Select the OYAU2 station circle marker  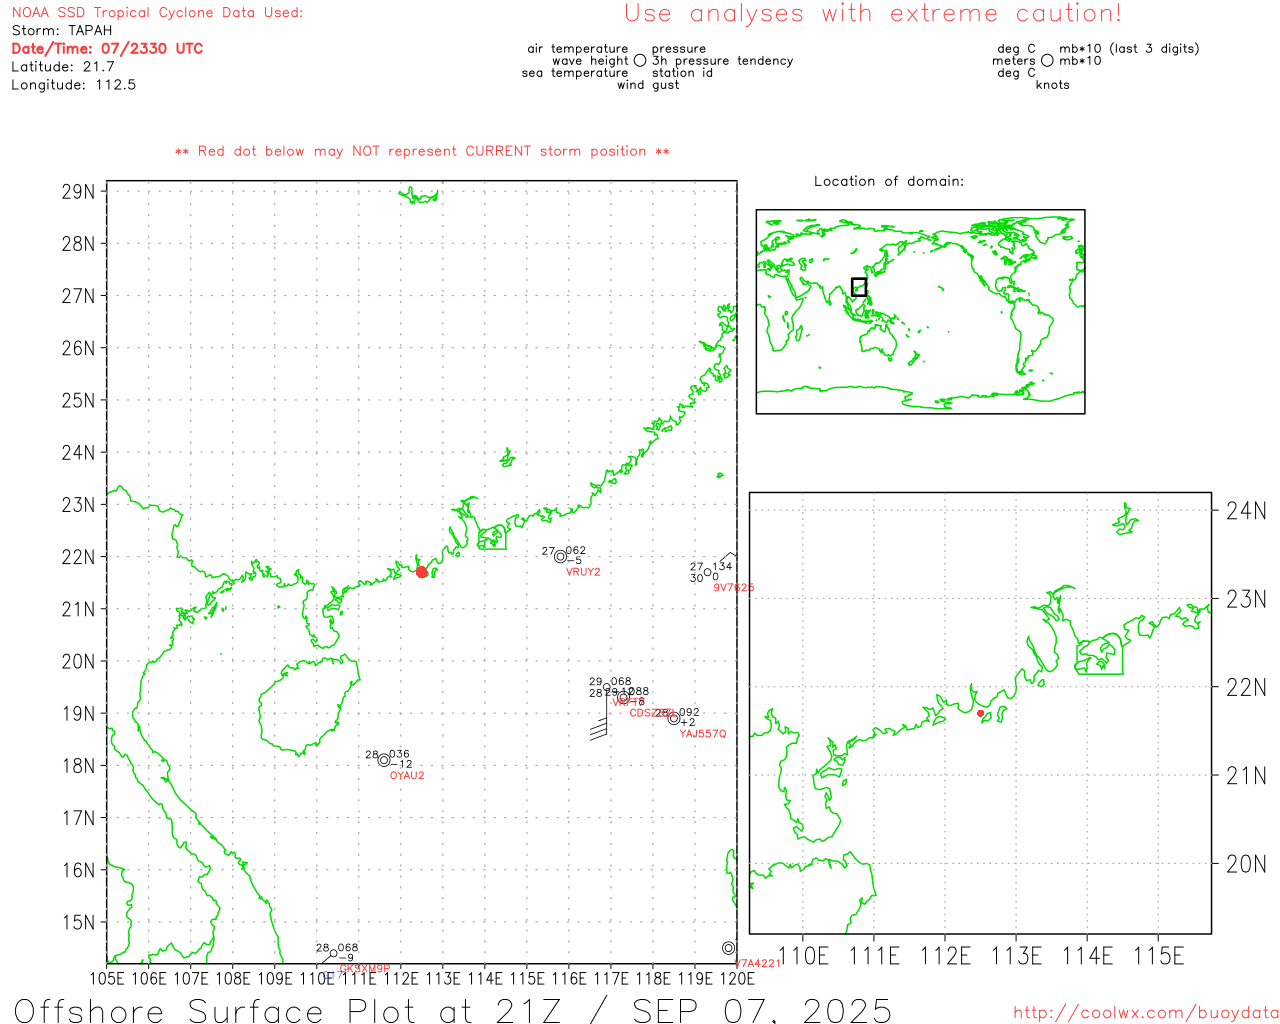(384, 760)
